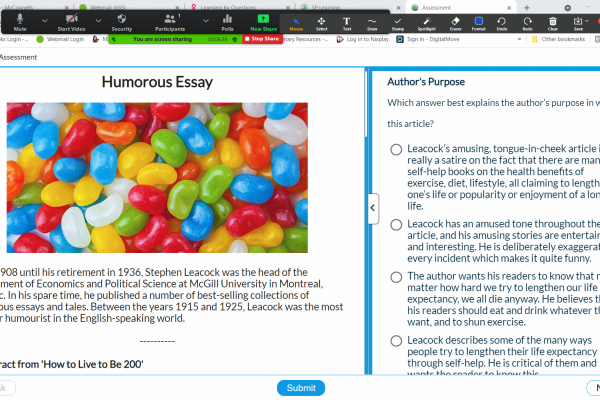Select the Text annotation tool
This screenshot has height=400, width=600.
coord(347,21)
